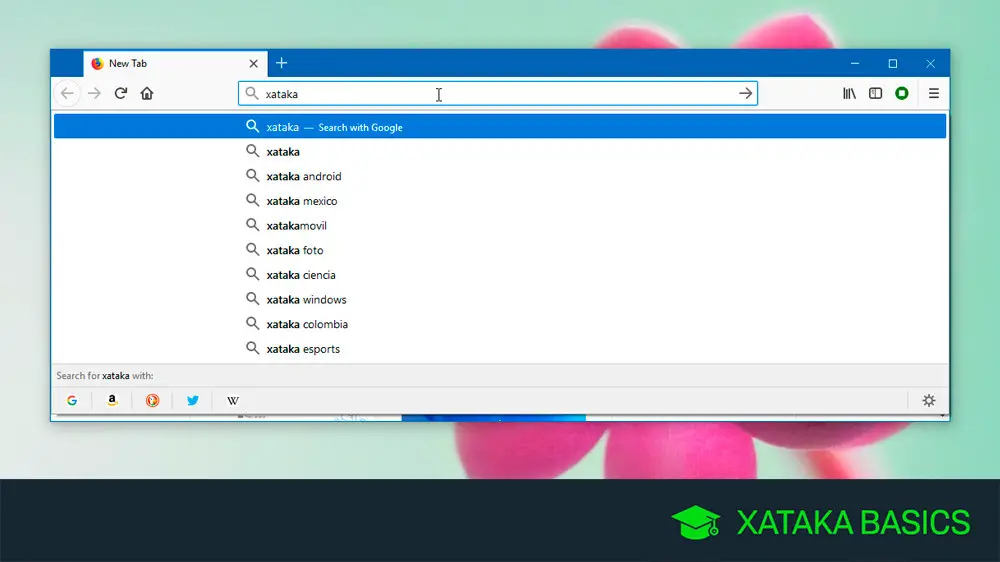Show sidebars with the sidebar icon
The height and width of the screenshot is (562, 1000).
click(x=876, y=94)
